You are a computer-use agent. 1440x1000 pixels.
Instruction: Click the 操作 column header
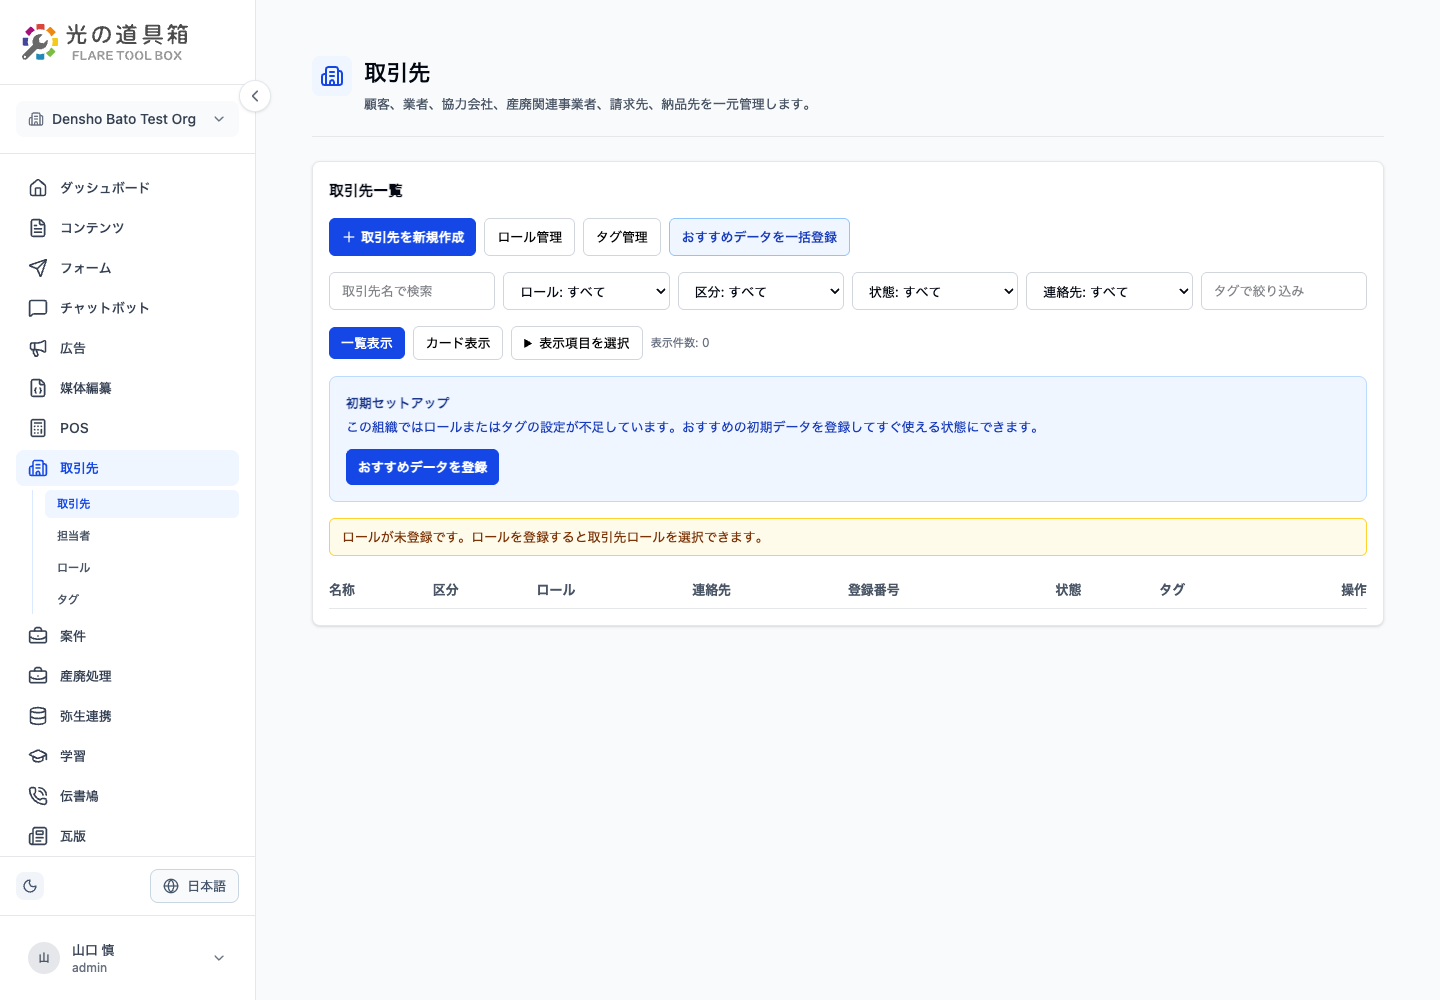click(1354, 590)
